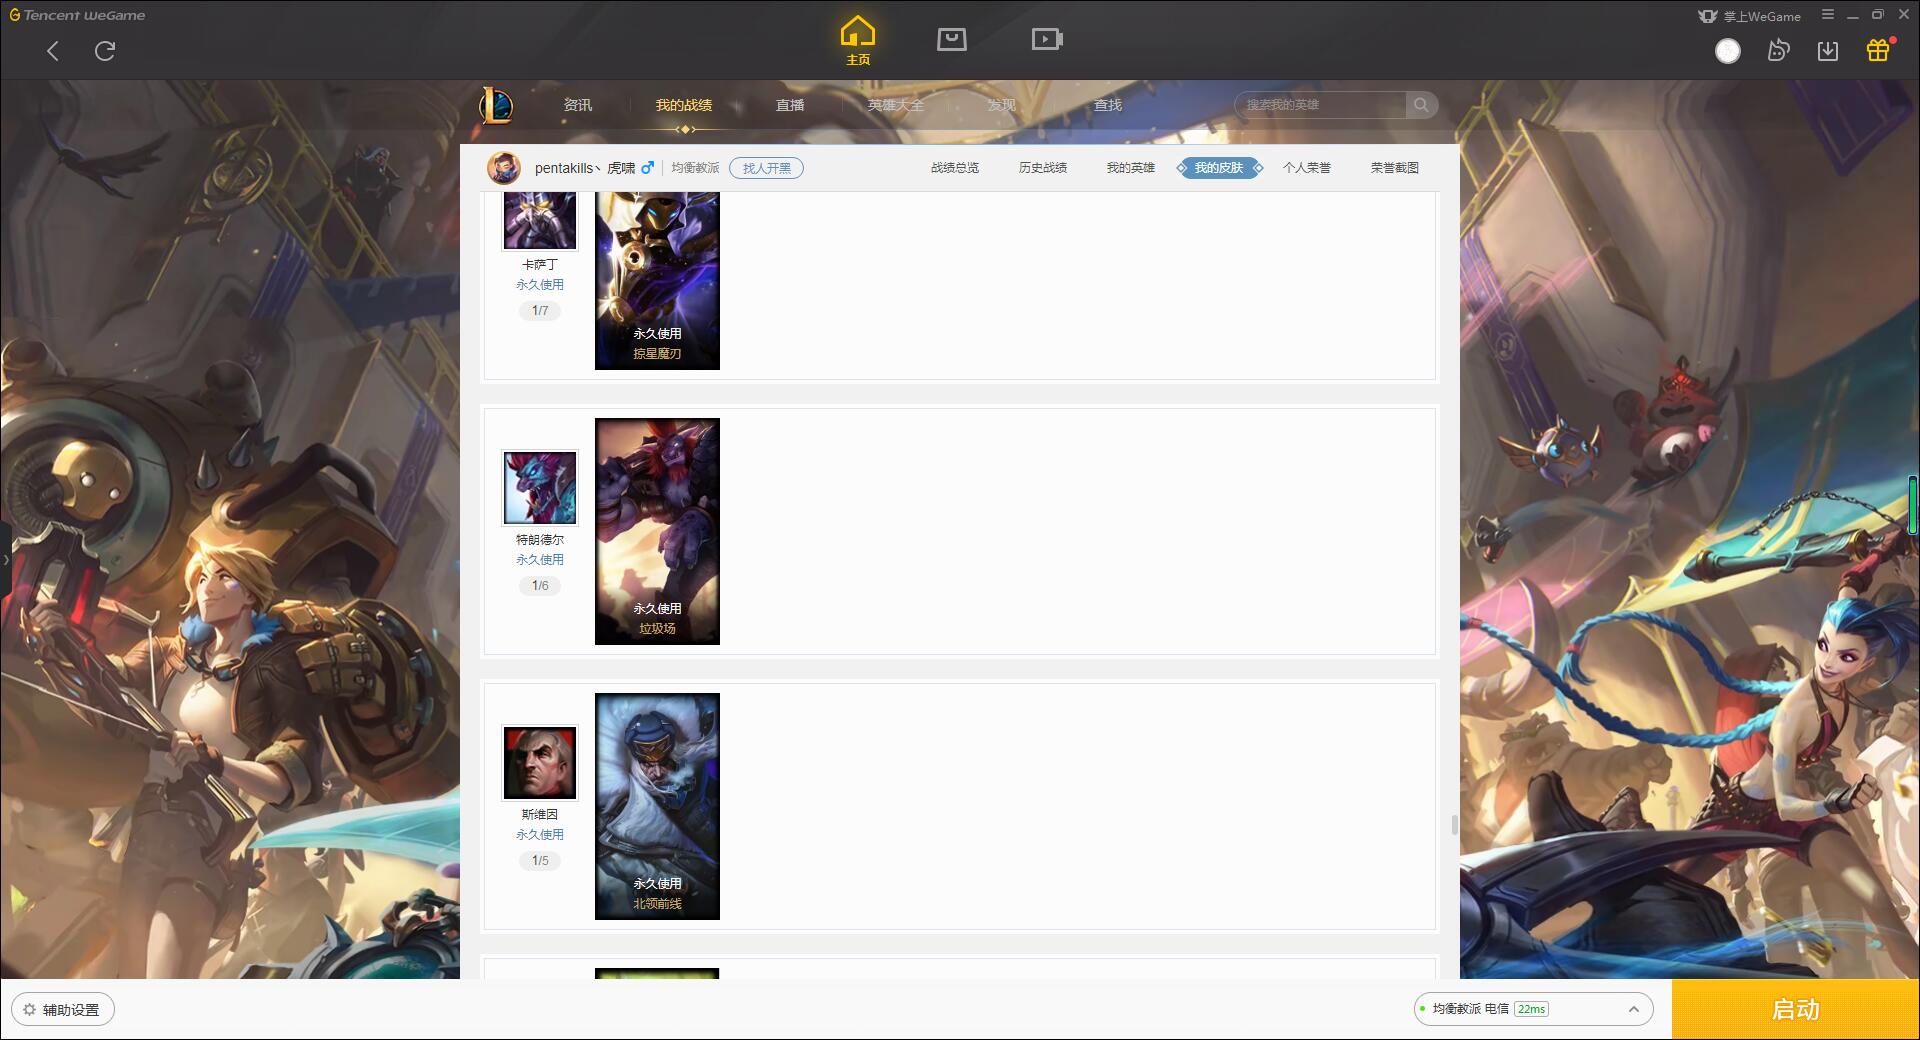Open the 掠星魔刃 skin card

point(657,281)
